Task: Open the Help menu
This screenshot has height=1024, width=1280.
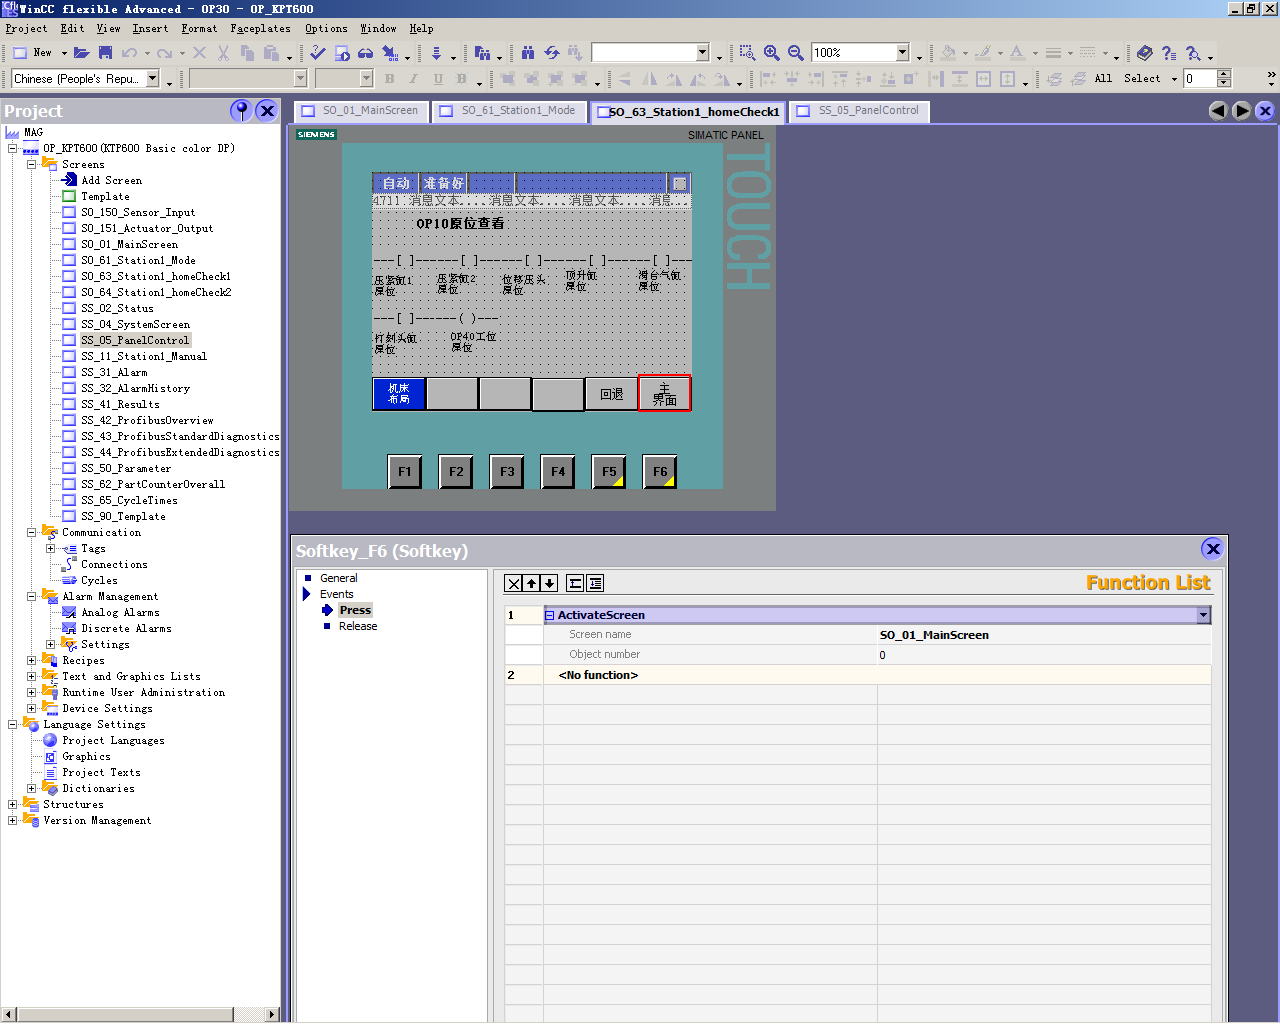Action: click(421, 29)
